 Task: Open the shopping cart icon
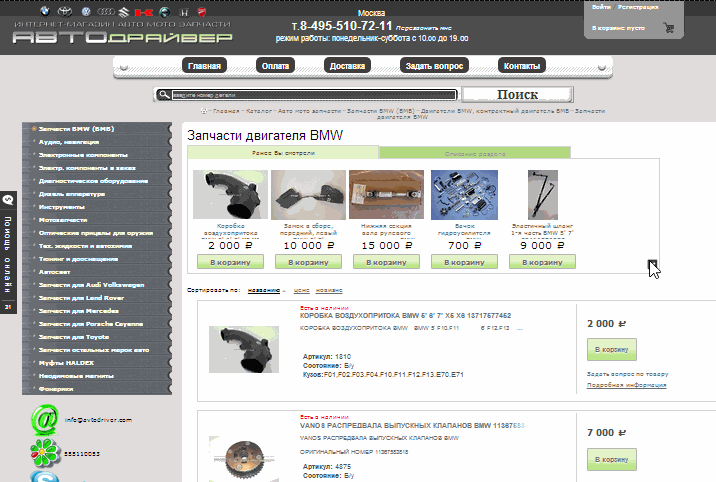tap(669, 28)
